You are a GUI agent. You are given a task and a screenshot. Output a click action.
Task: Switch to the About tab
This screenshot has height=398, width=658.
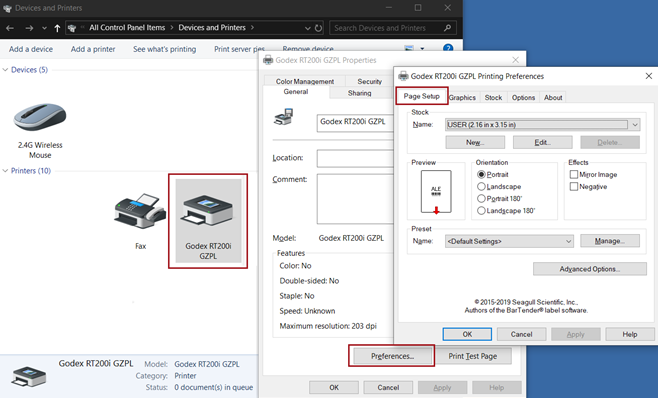pyautogui.click(x=553, y=97)
